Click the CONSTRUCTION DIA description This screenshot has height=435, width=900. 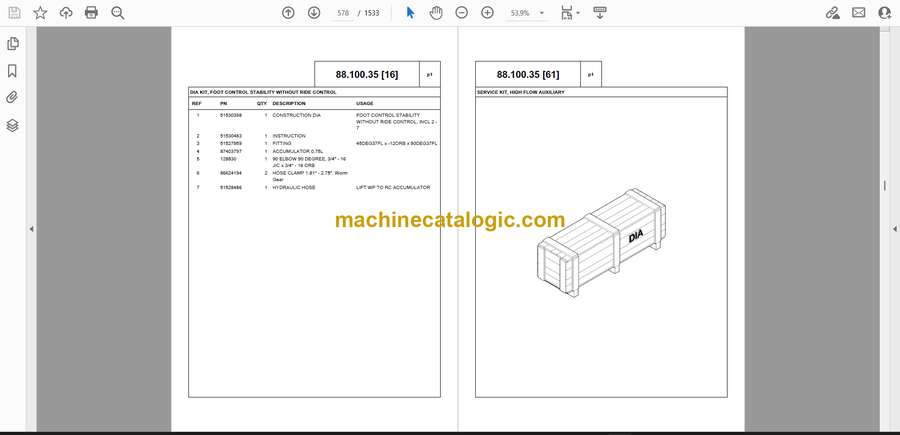pyautogui.click(x=296, y=115)
